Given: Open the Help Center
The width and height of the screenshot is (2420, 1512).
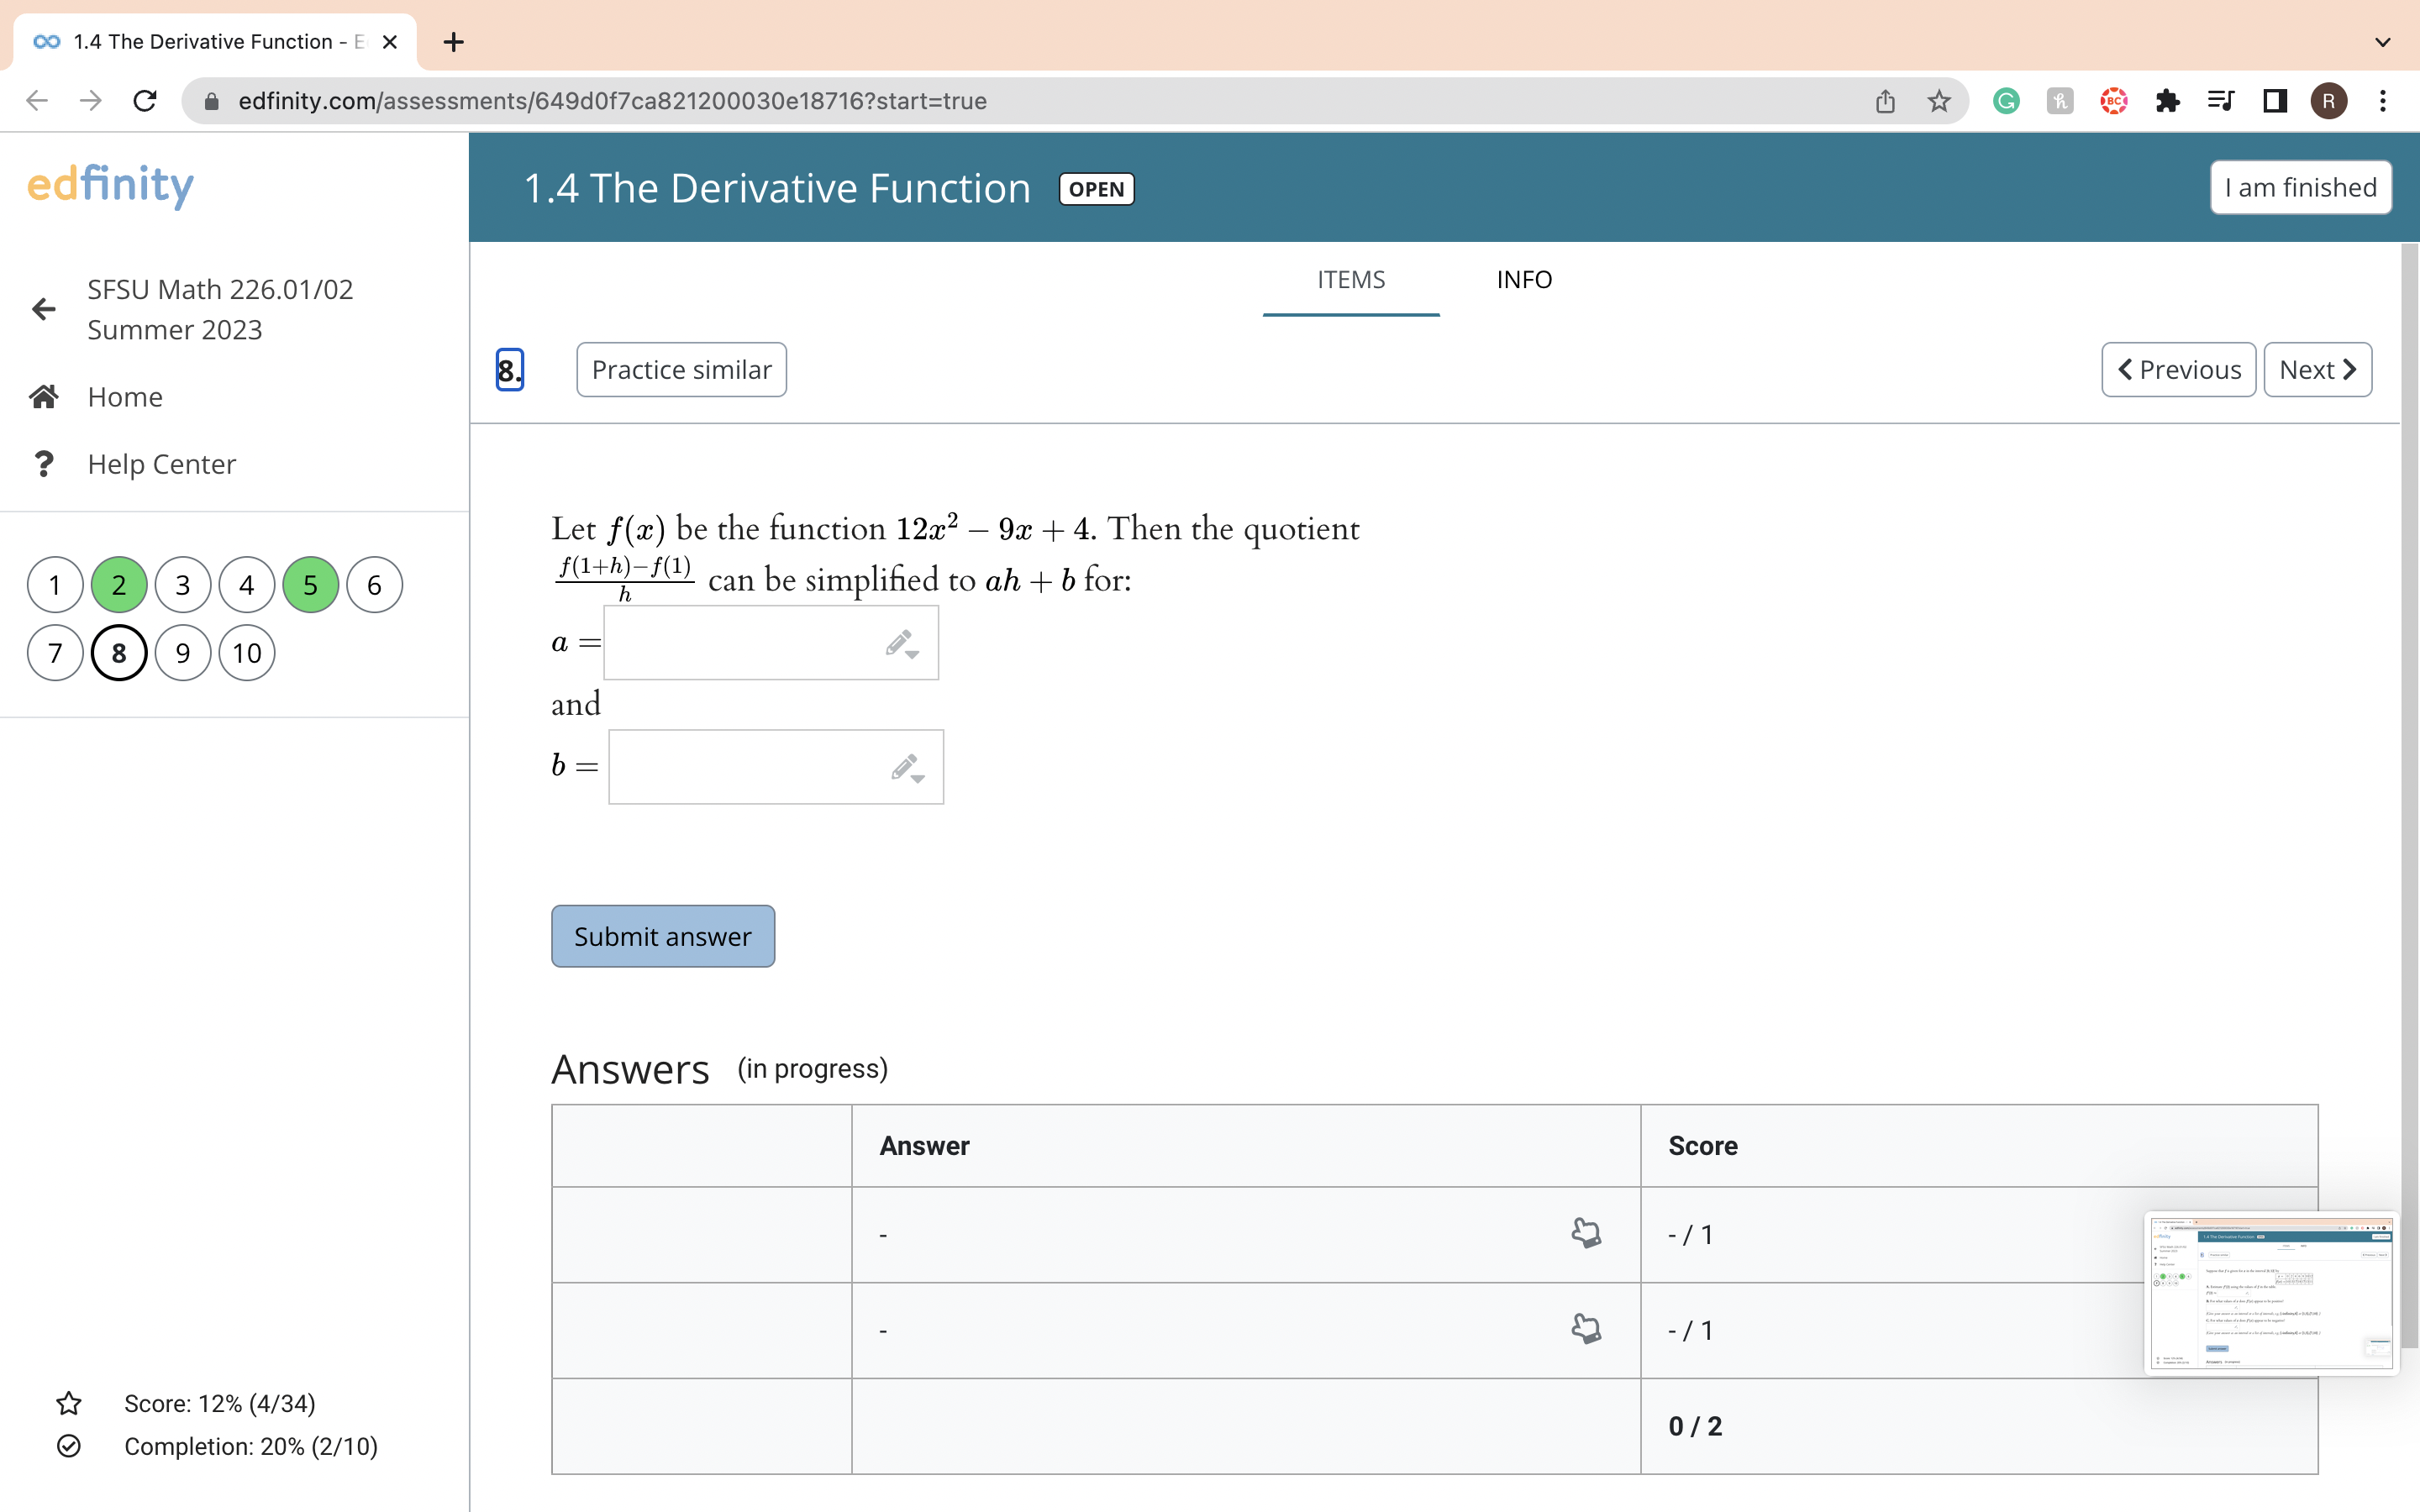Looking at the screenshot, I should 160,463.
